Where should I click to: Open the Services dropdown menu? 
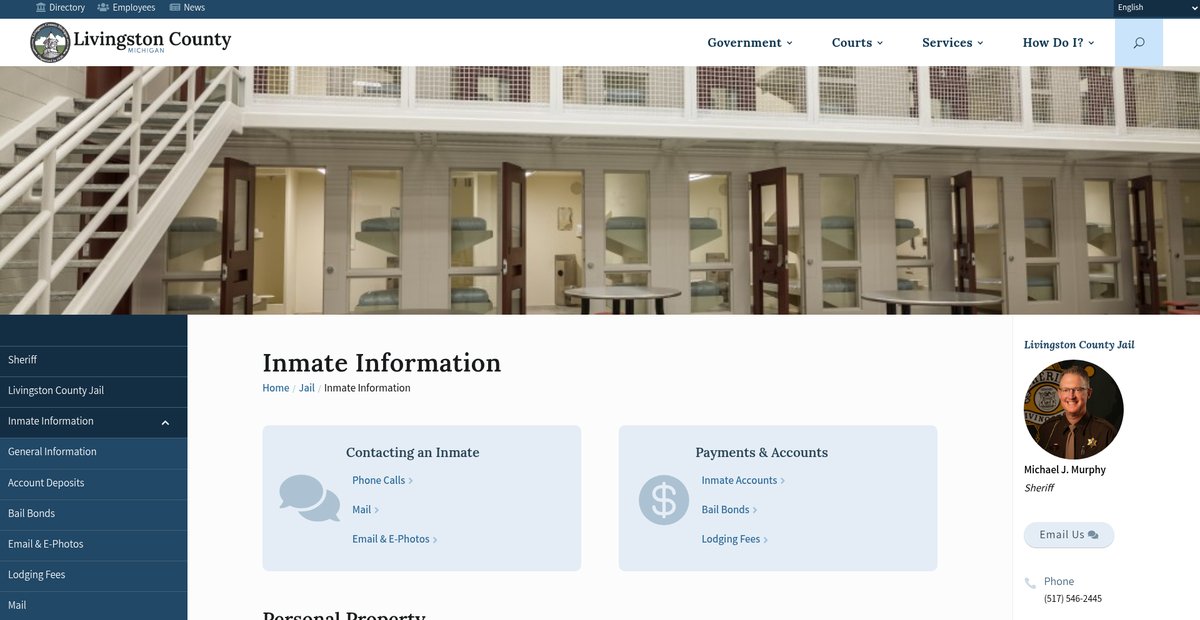click(953, 43)
